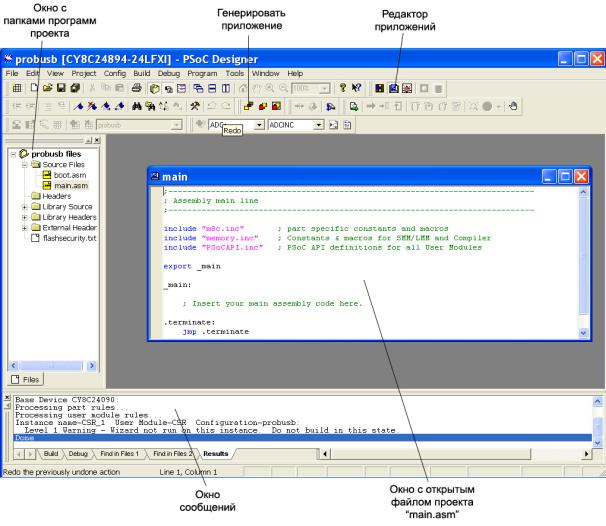Viewport: 606px width, 526px height.
Task: Open the Window menu
Action: pyautogui.click(x=266, y=73)
